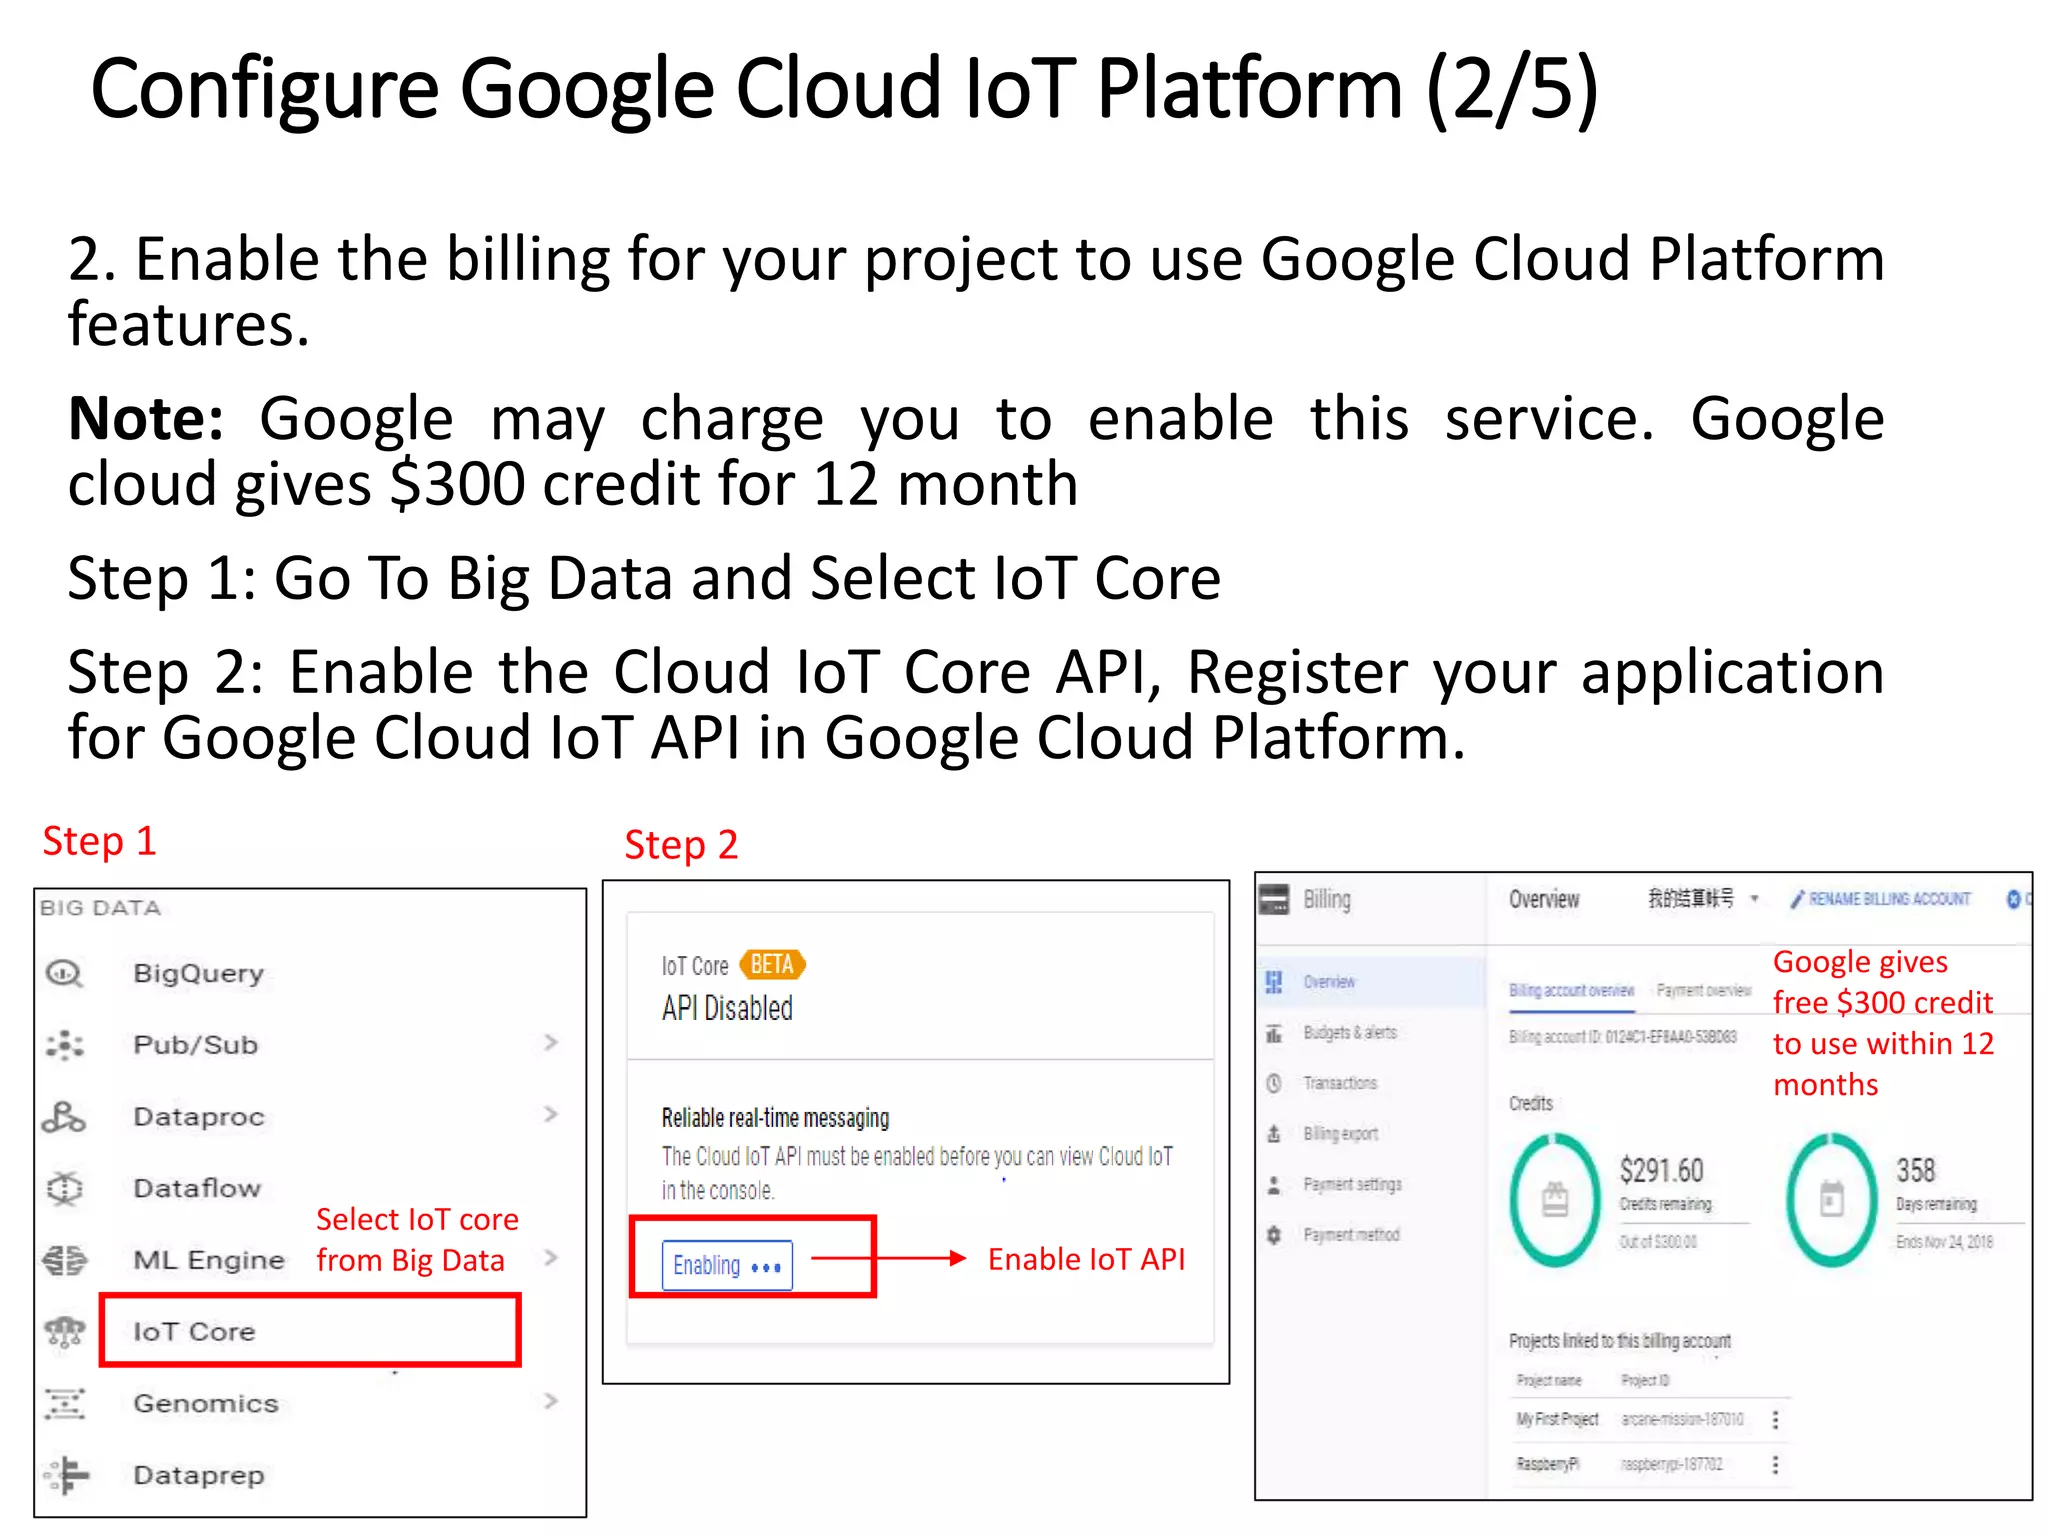Viewport: 2048px width, 1536px height.
Task: Click the ML Engine brain icon
Action: click(65, 1260)
